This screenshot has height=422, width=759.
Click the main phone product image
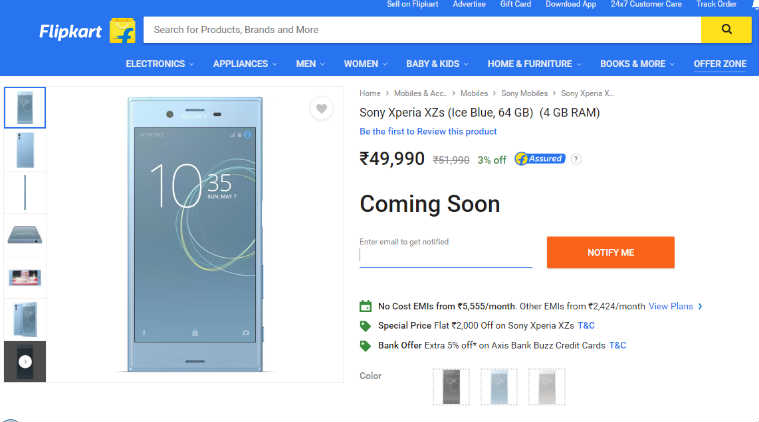[x=195, y=235]
